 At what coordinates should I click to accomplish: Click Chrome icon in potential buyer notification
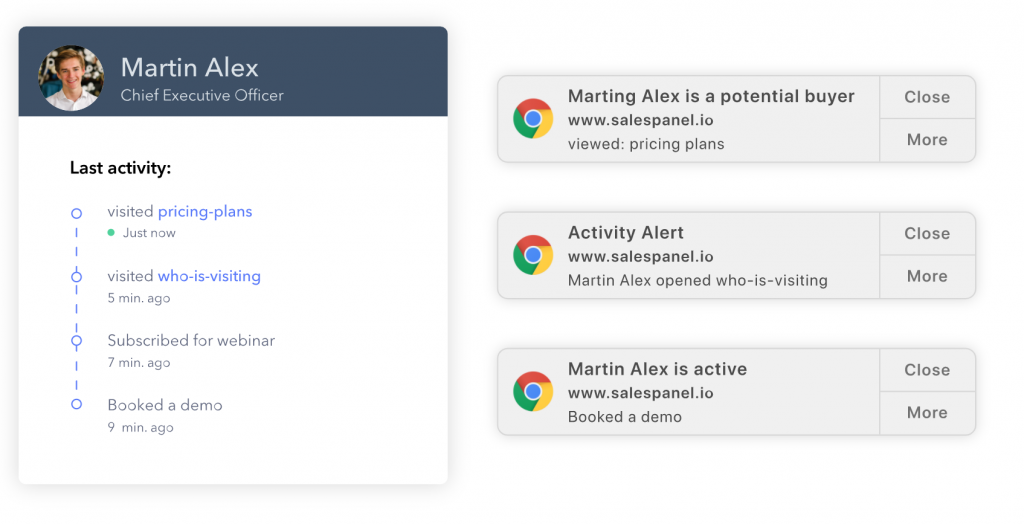[533, 119]
